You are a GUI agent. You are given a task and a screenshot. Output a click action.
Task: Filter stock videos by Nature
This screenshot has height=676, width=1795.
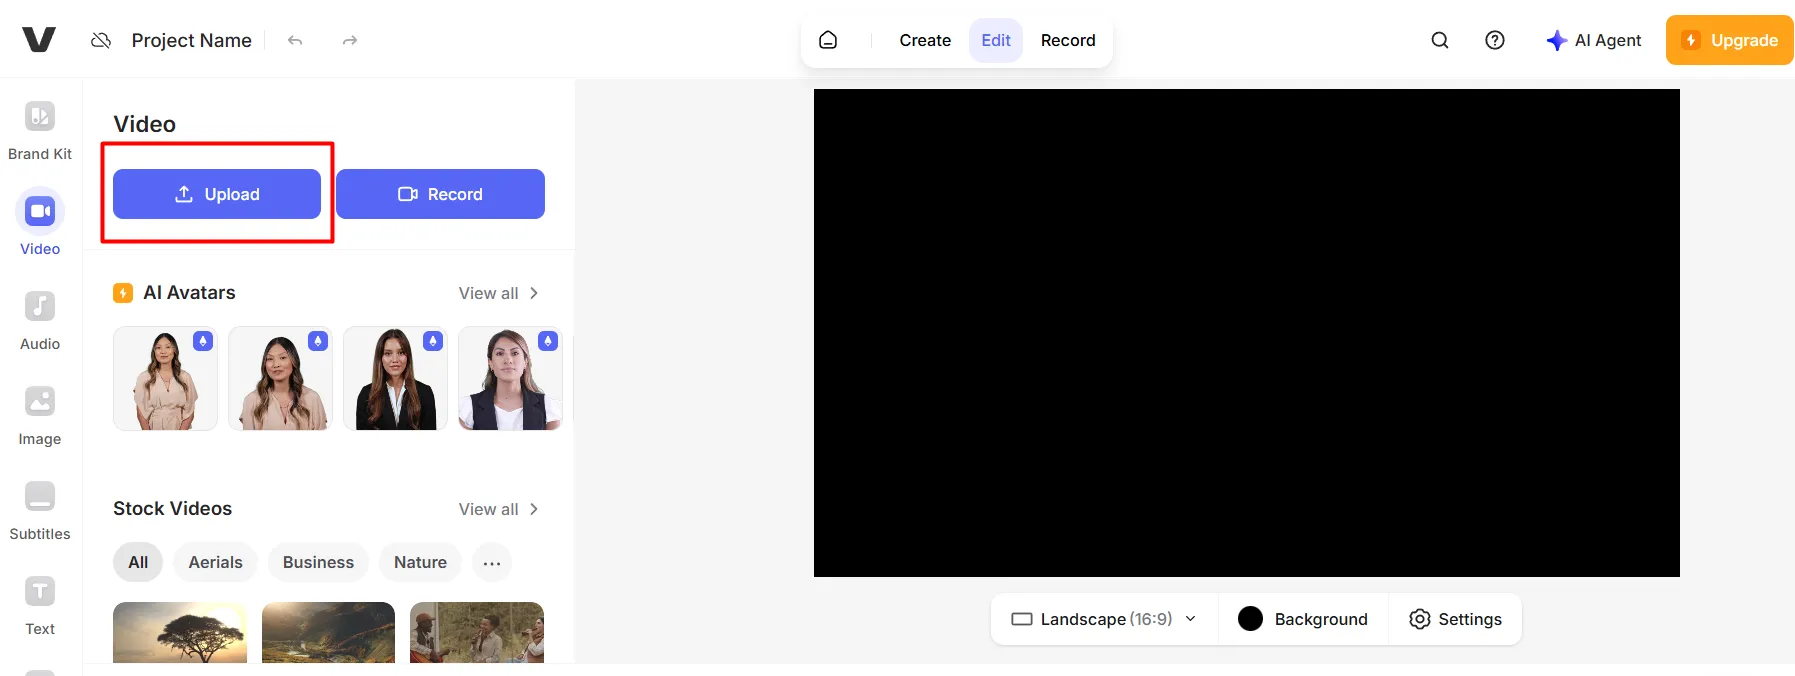[x=420, y=562]
